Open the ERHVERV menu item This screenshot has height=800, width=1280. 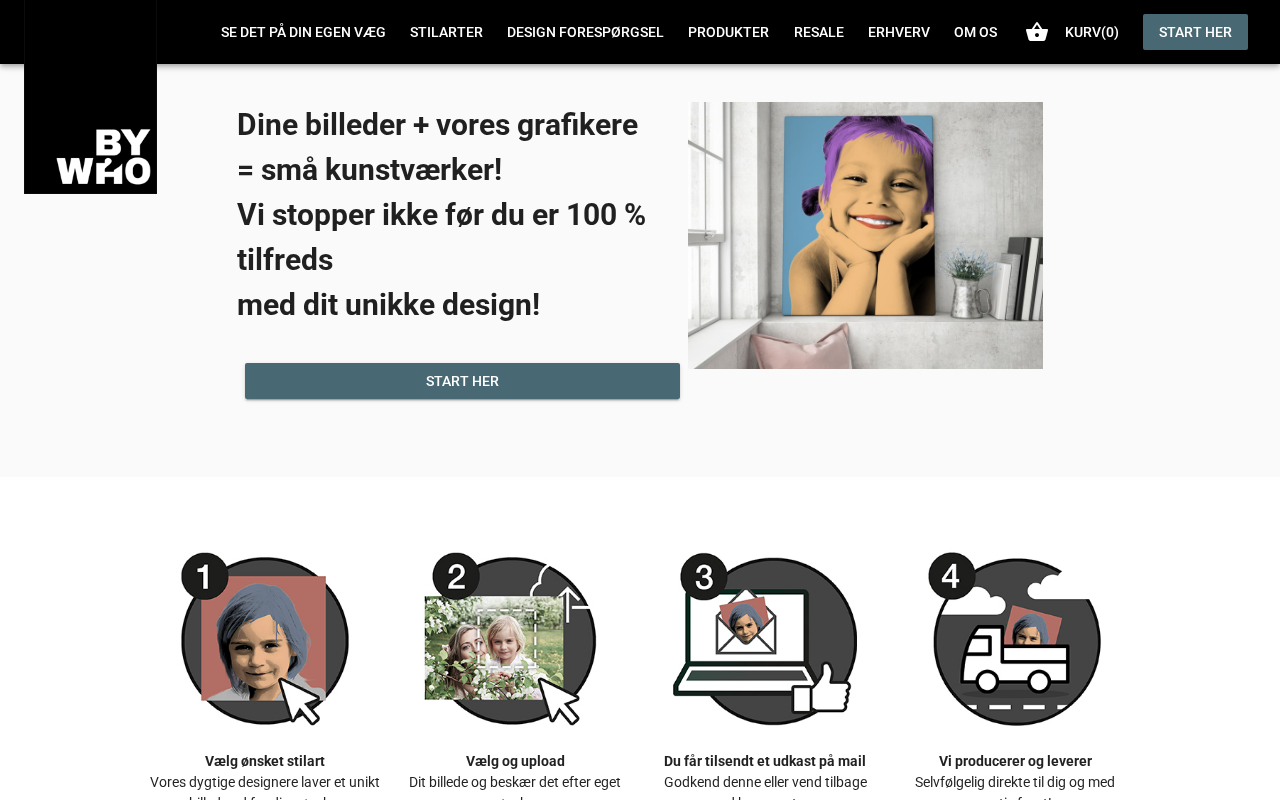pyautogui.click(x=899, y=32)
